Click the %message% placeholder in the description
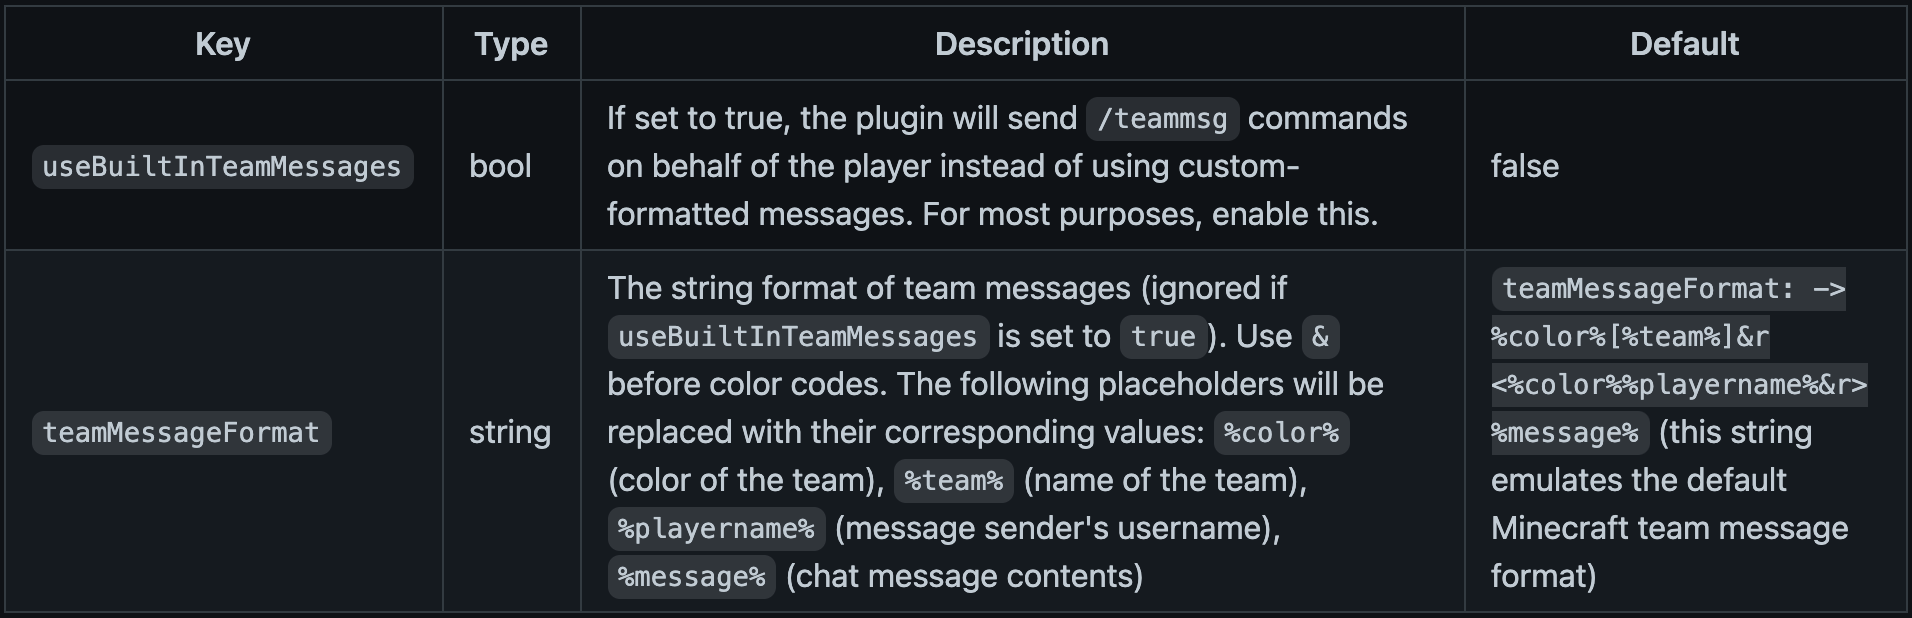The width and height of the screenshot is (1912, 618). point(691,577)
